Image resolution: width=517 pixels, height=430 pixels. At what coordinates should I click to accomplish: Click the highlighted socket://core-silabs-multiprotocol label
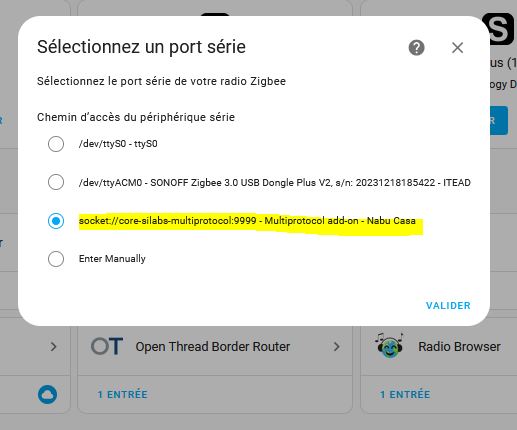pos(247,221)
